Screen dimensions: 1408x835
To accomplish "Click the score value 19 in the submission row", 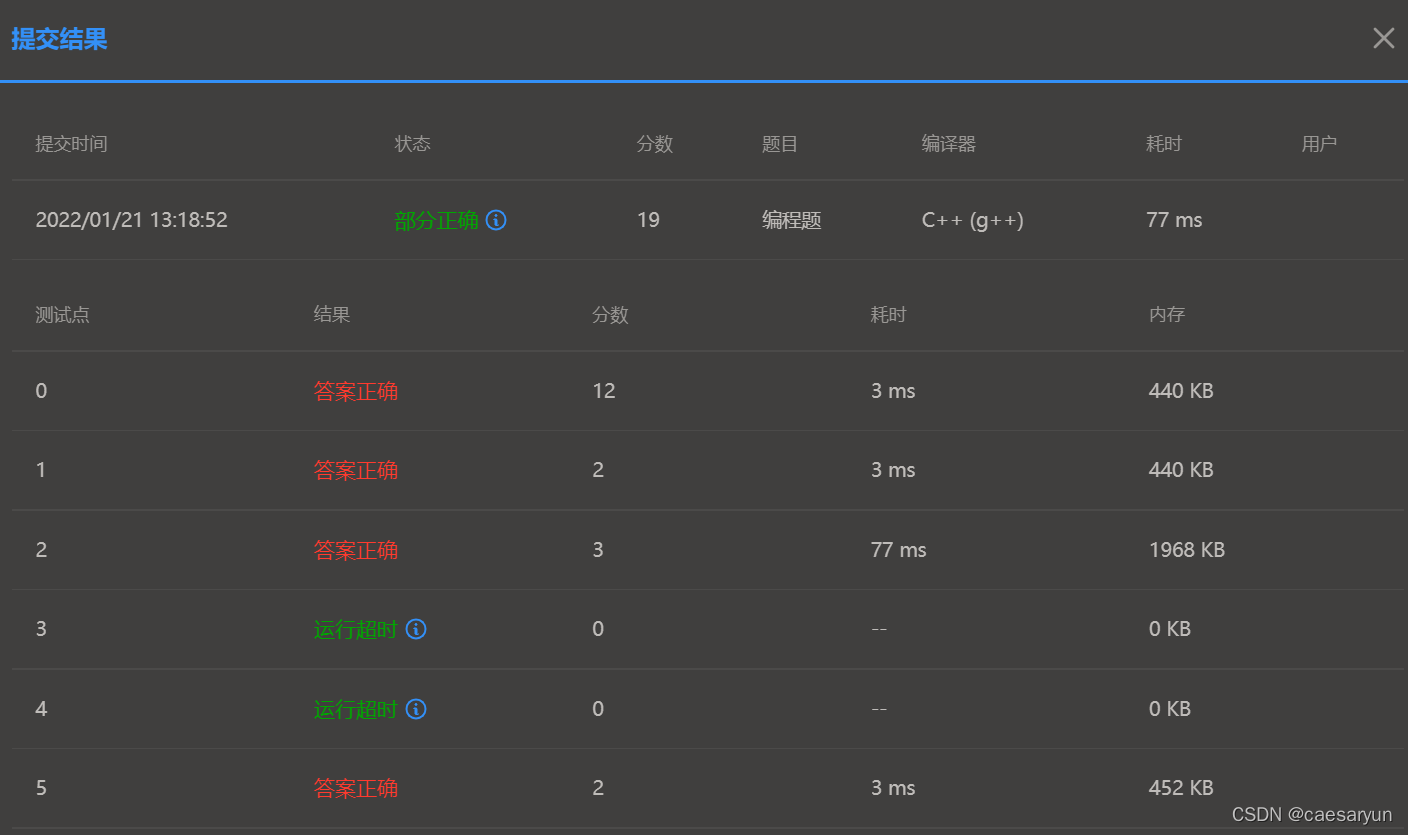I will (648, 220).
